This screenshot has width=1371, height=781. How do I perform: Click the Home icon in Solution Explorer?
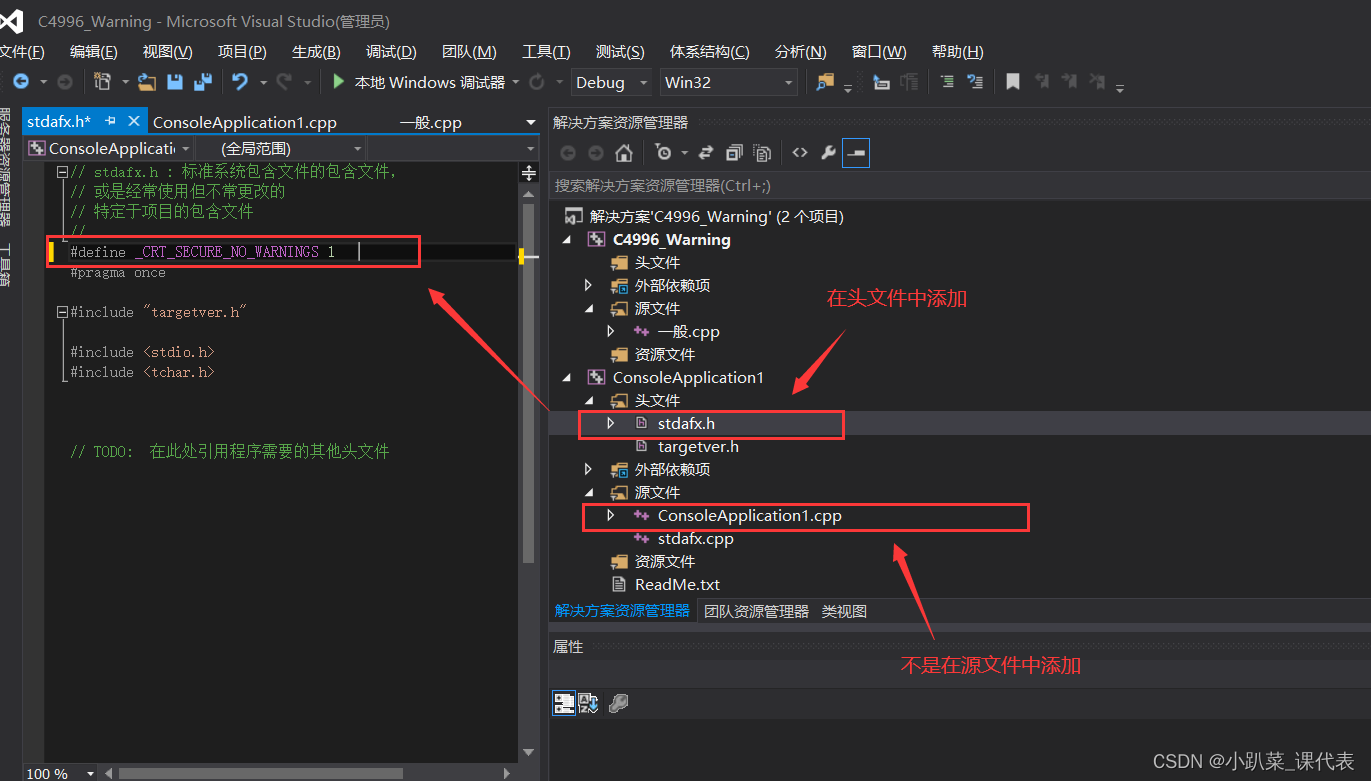click(x=624, y=152)
